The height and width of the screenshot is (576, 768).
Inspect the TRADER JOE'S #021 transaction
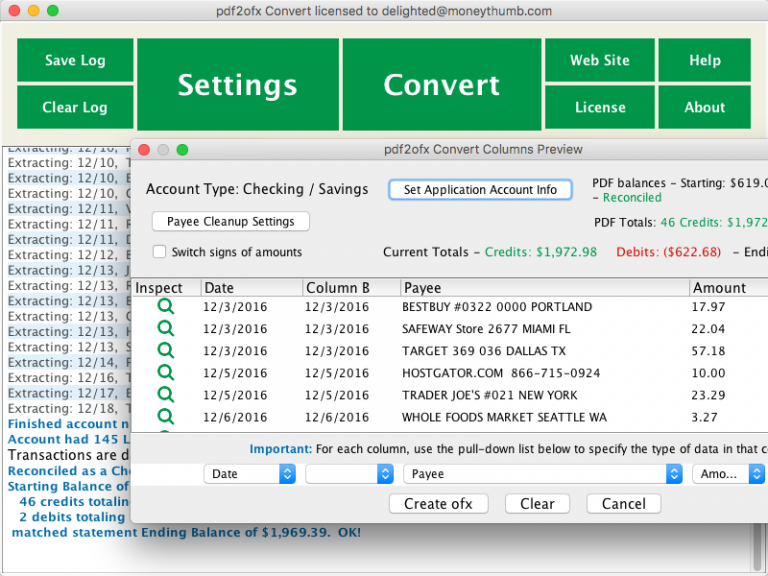pyautogui.click(x=166, y=395)
